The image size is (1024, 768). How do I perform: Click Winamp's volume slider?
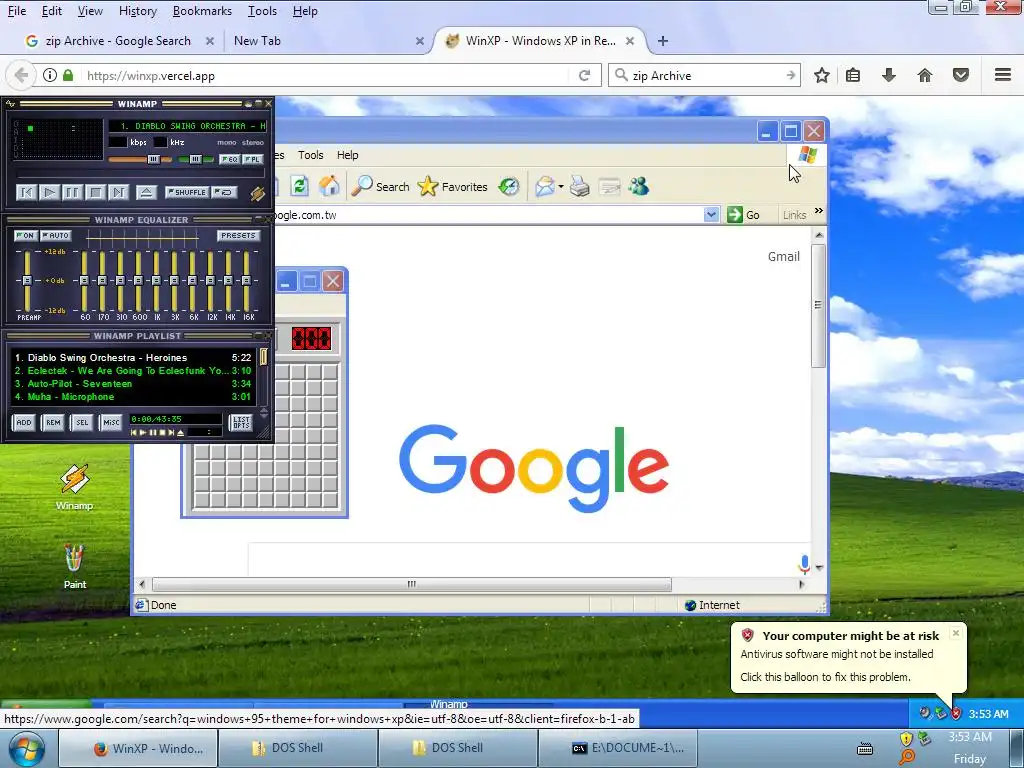140,159
